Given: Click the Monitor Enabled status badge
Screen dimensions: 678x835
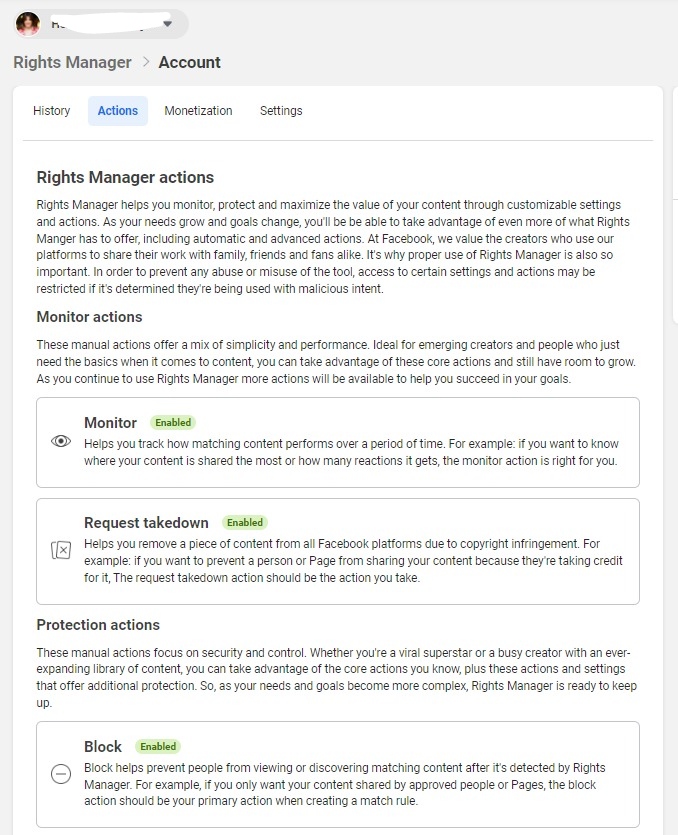Looking at the screenshot, I should coord(173,422).
